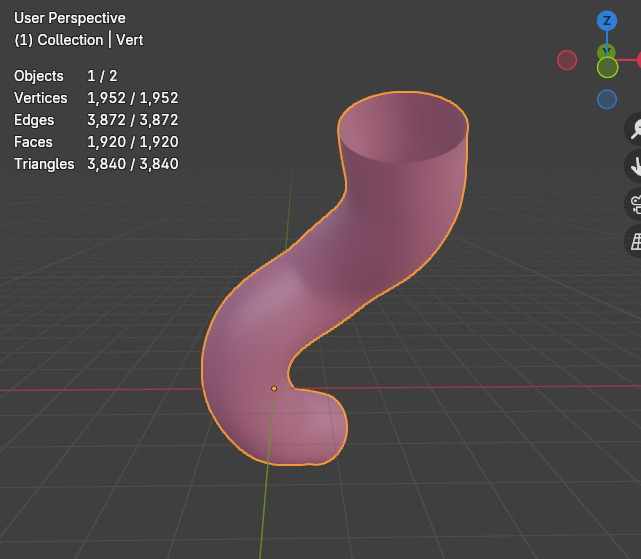Viewport: 641px width, 559px height.
Task: Click the Faces '1,920 / 1,920' value
Action: 133,142
